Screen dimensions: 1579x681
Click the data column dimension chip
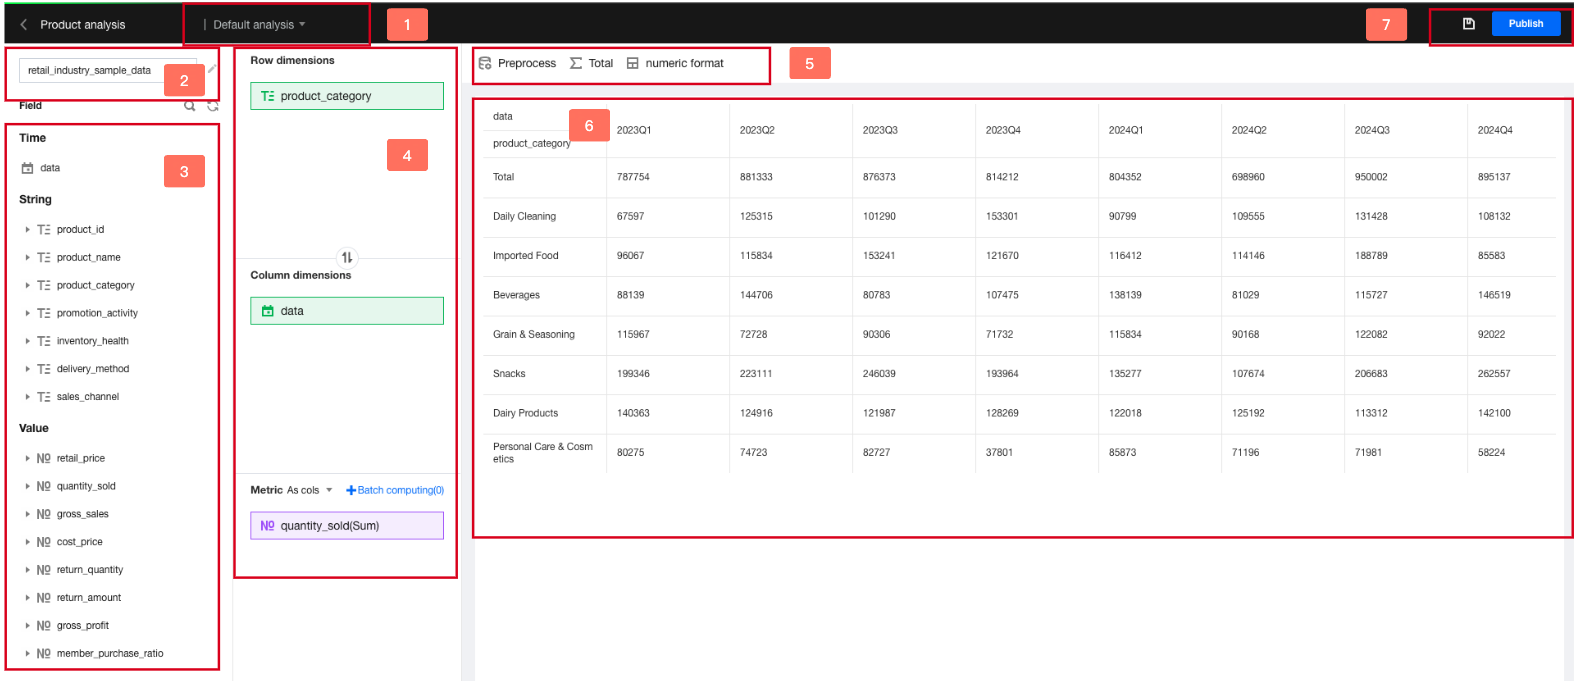point(347,311)
